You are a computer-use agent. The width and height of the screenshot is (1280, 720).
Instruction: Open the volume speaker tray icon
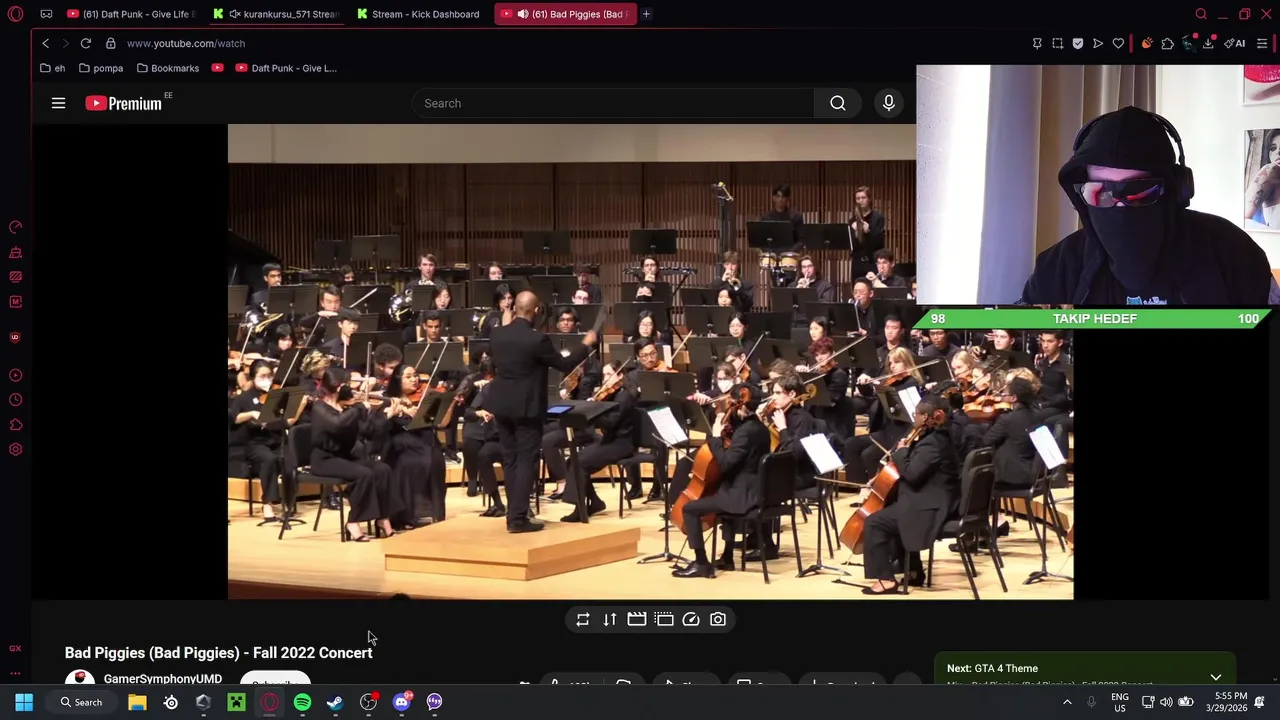click(1166, 702)
